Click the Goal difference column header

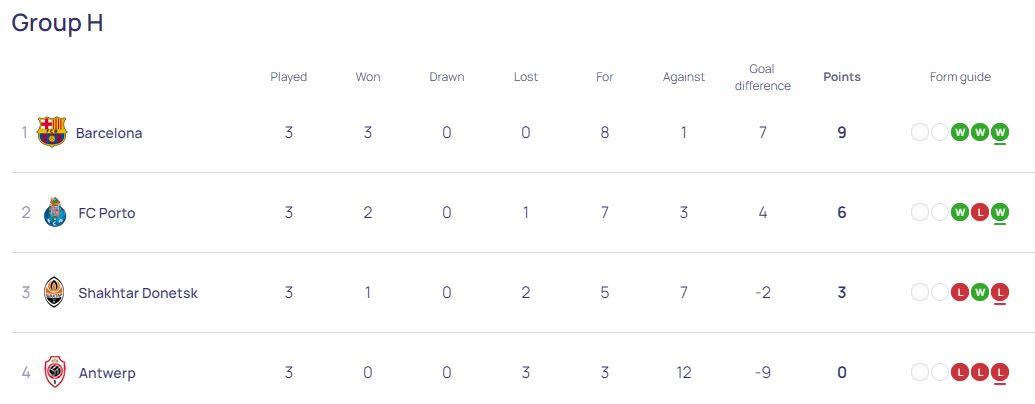click(x=762, y=77)
